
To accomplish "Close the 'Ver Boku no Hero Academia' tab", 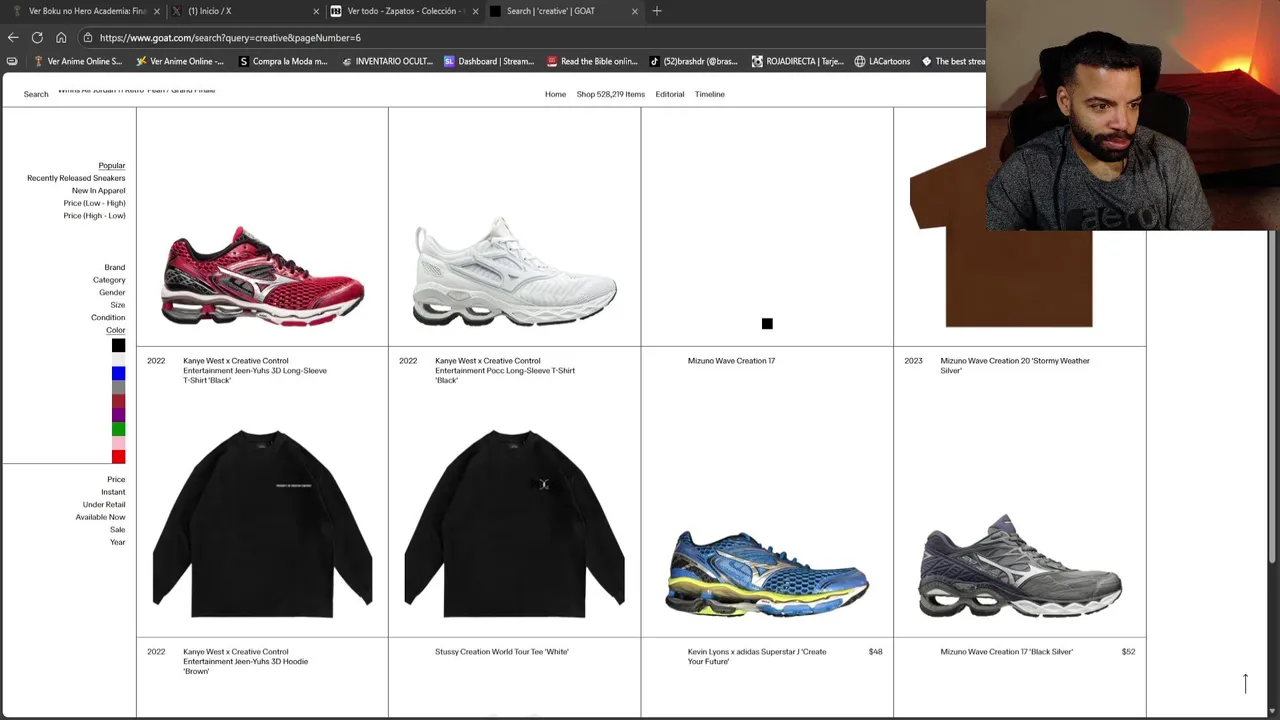I will (x=156, y=11).
